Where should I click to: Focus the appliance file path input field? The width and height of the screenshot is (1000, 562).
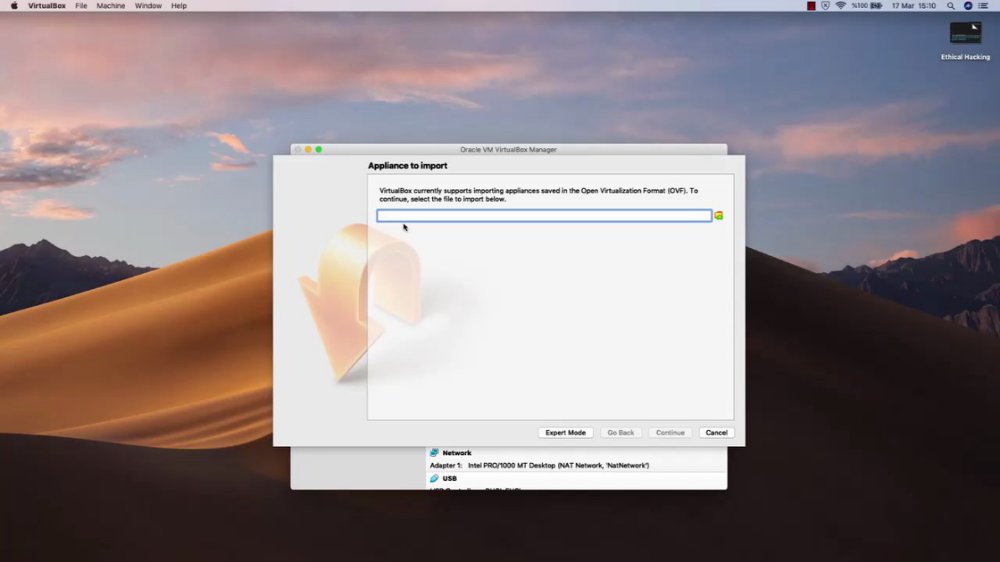click(x=544, y=216)
